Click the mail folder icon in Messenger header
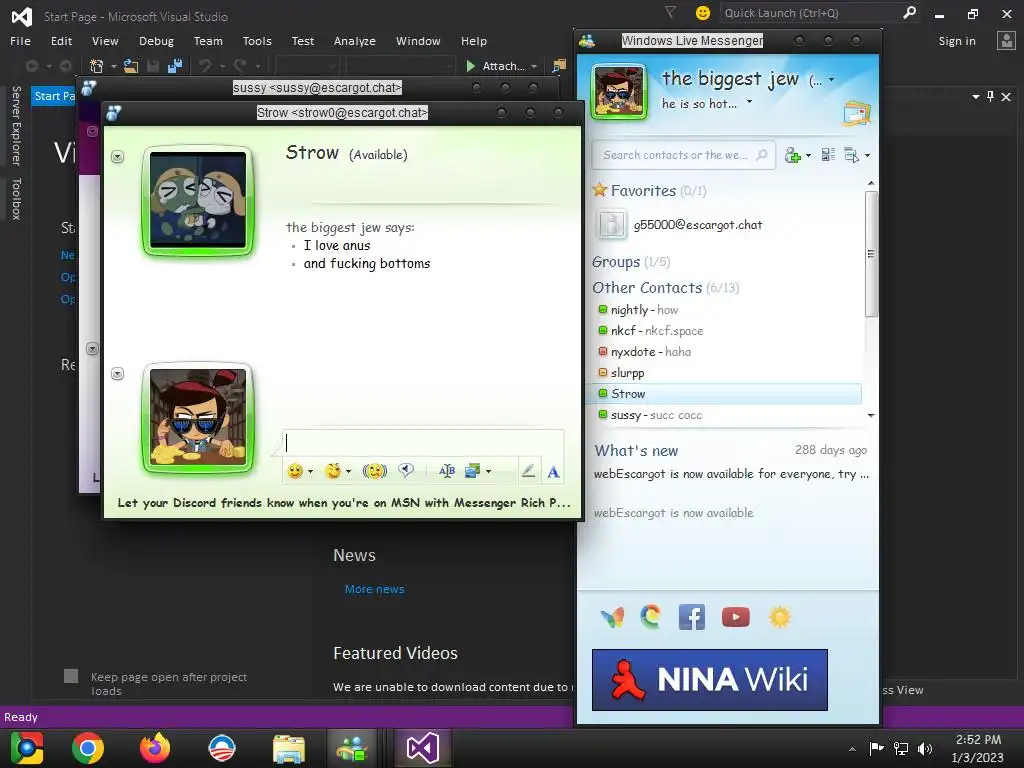The width and height of the screenshot is (1024, 768). click(857, 114)
